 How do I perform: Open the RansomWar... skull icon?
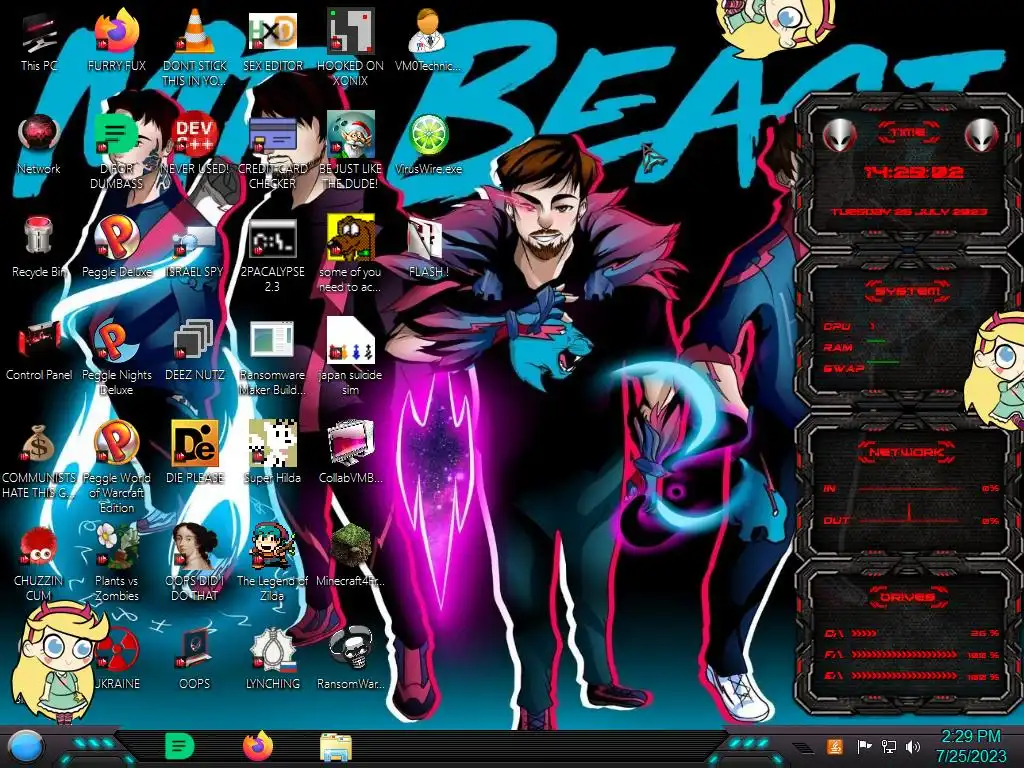click(350, 660)
